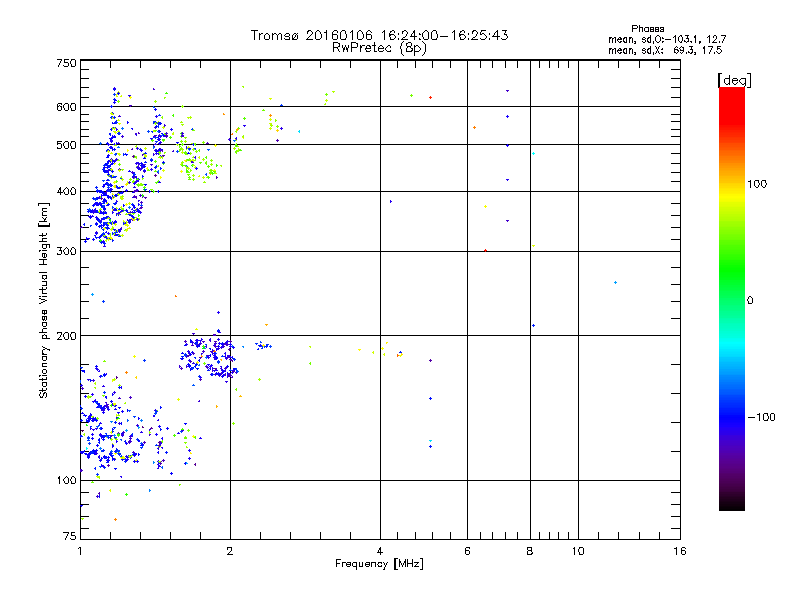Click the 'Frequency [MHz]' axis label

coord(379,564)
